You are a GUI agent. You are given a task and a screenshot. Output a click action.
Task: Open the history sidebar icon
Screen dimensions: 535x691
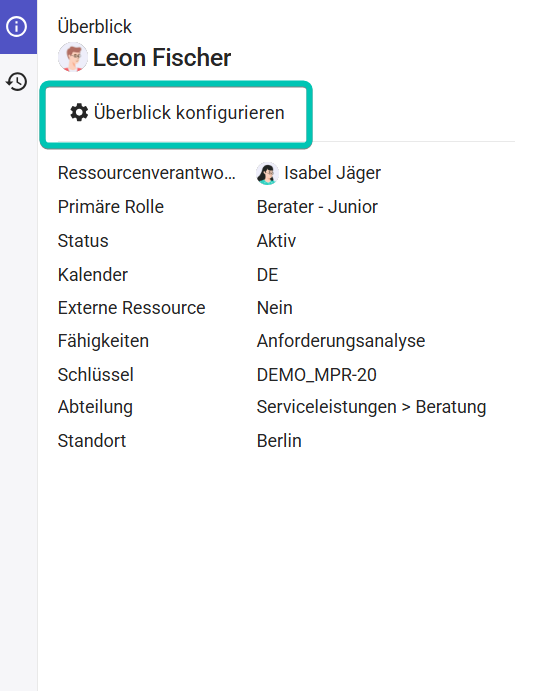click(x=17, y=82)
